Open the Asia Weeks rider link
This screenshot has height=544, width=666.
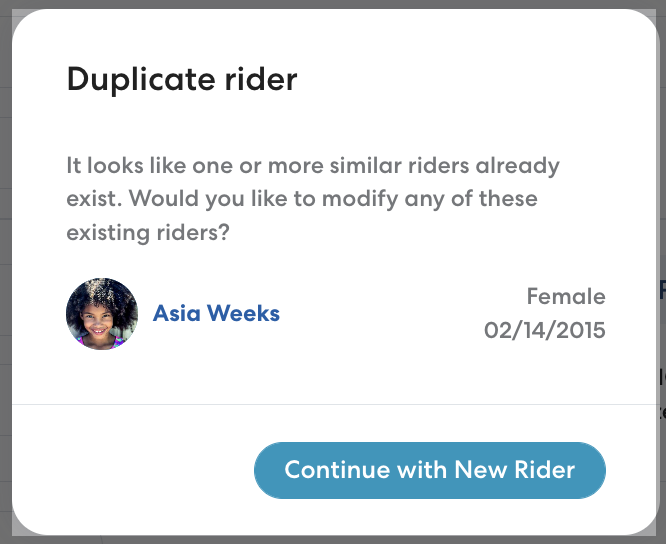pos(216,314)
